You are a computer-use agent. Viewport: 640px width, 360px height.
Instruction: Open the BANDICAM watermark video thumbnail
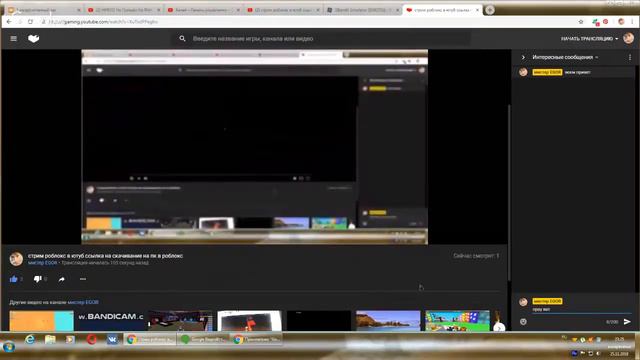pos(111,320)
